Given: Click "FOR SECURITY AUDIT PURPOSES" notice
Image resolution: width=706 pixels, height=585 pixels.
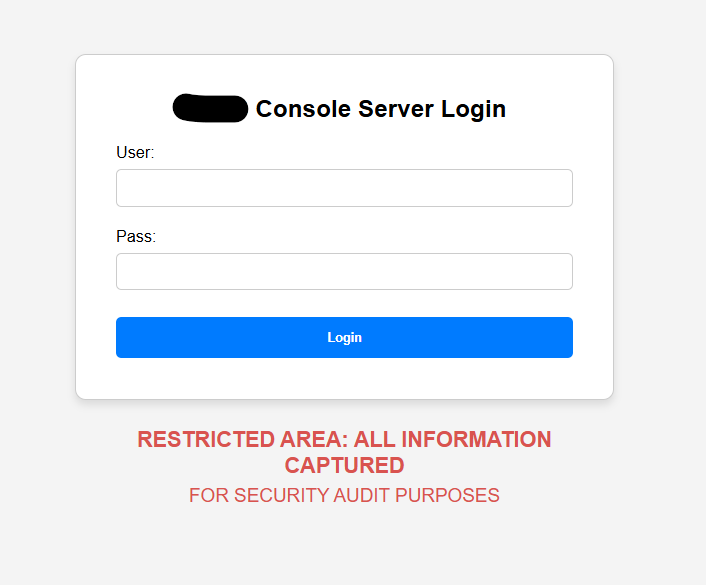Looking at the screenshot, I should tap(344, 496).
